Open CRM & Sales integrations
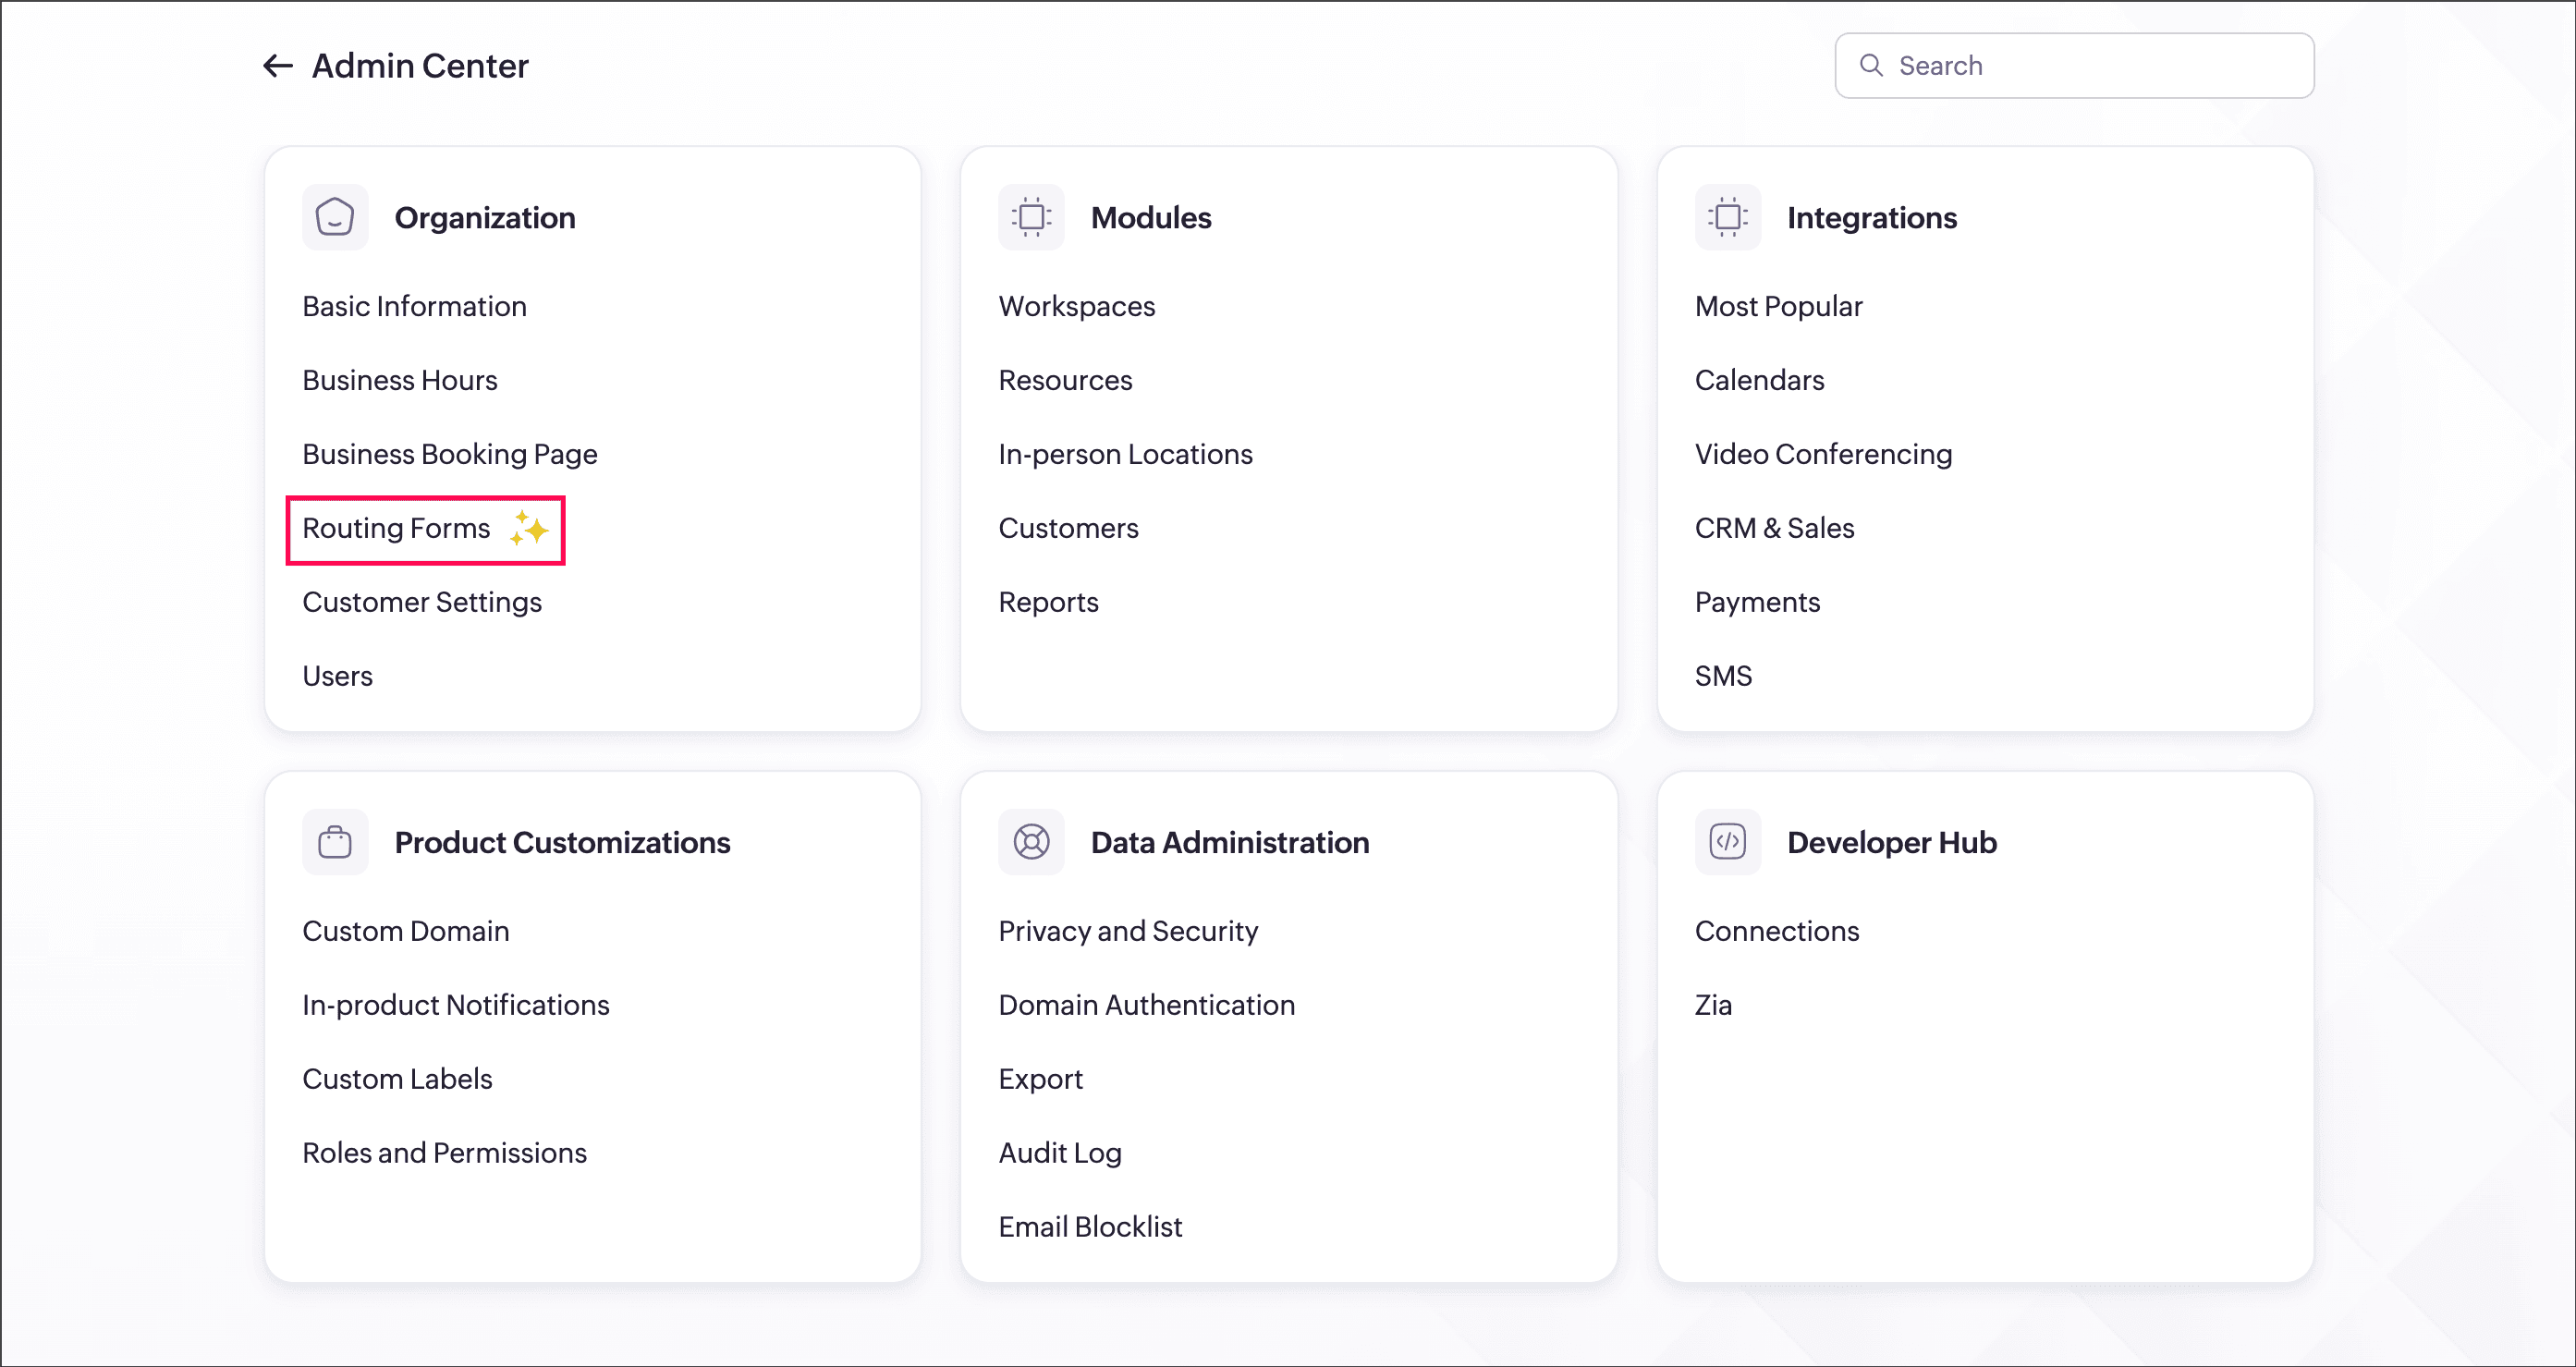This screenshot has width=2576, height=1367. (1774, 528)
